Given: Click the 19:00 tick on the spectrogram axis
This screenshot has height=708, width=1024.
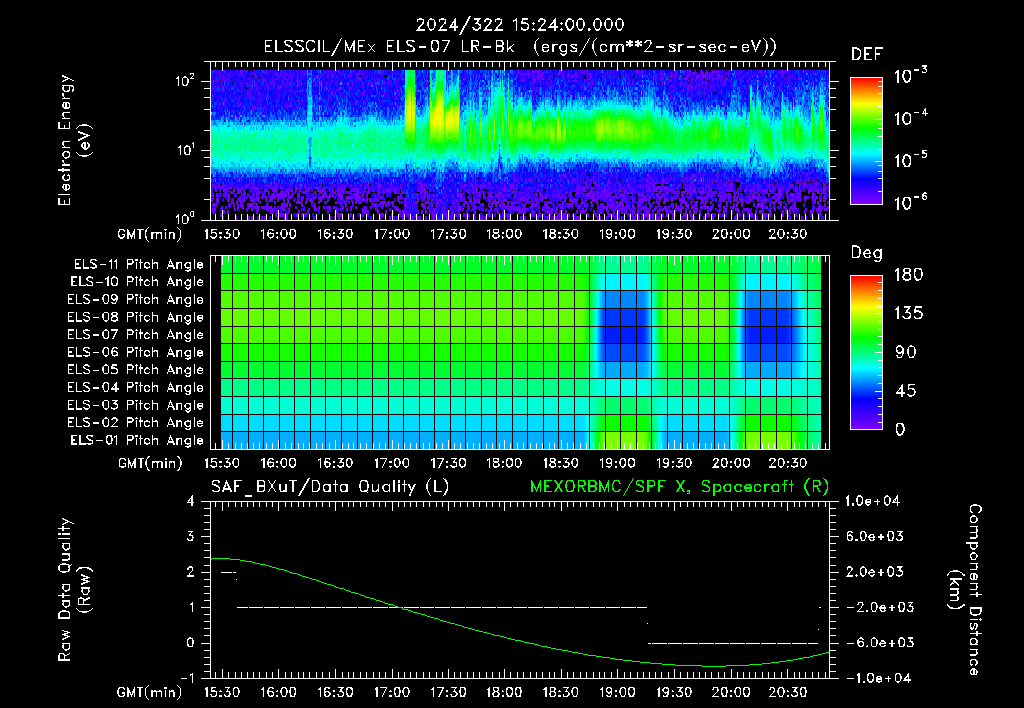Looking at the screenshot, I should click(617, 234).
